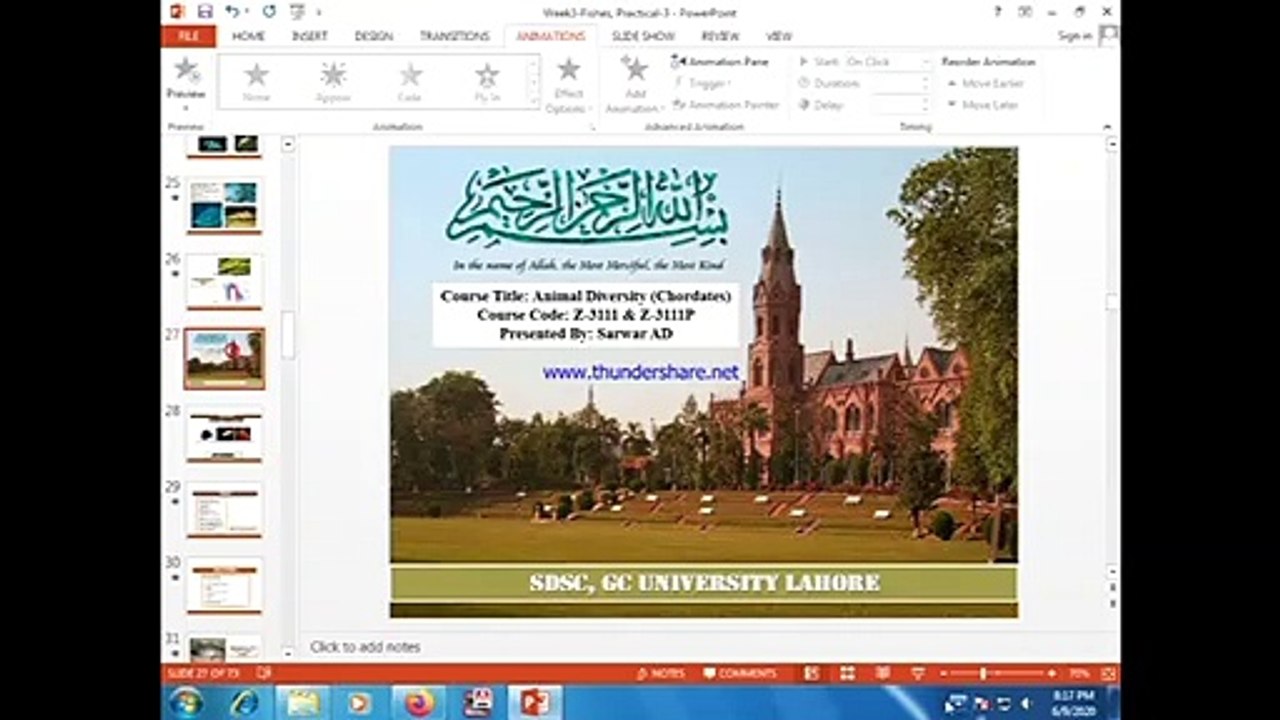Select slide 25 thumbnail

click(224, 205)
